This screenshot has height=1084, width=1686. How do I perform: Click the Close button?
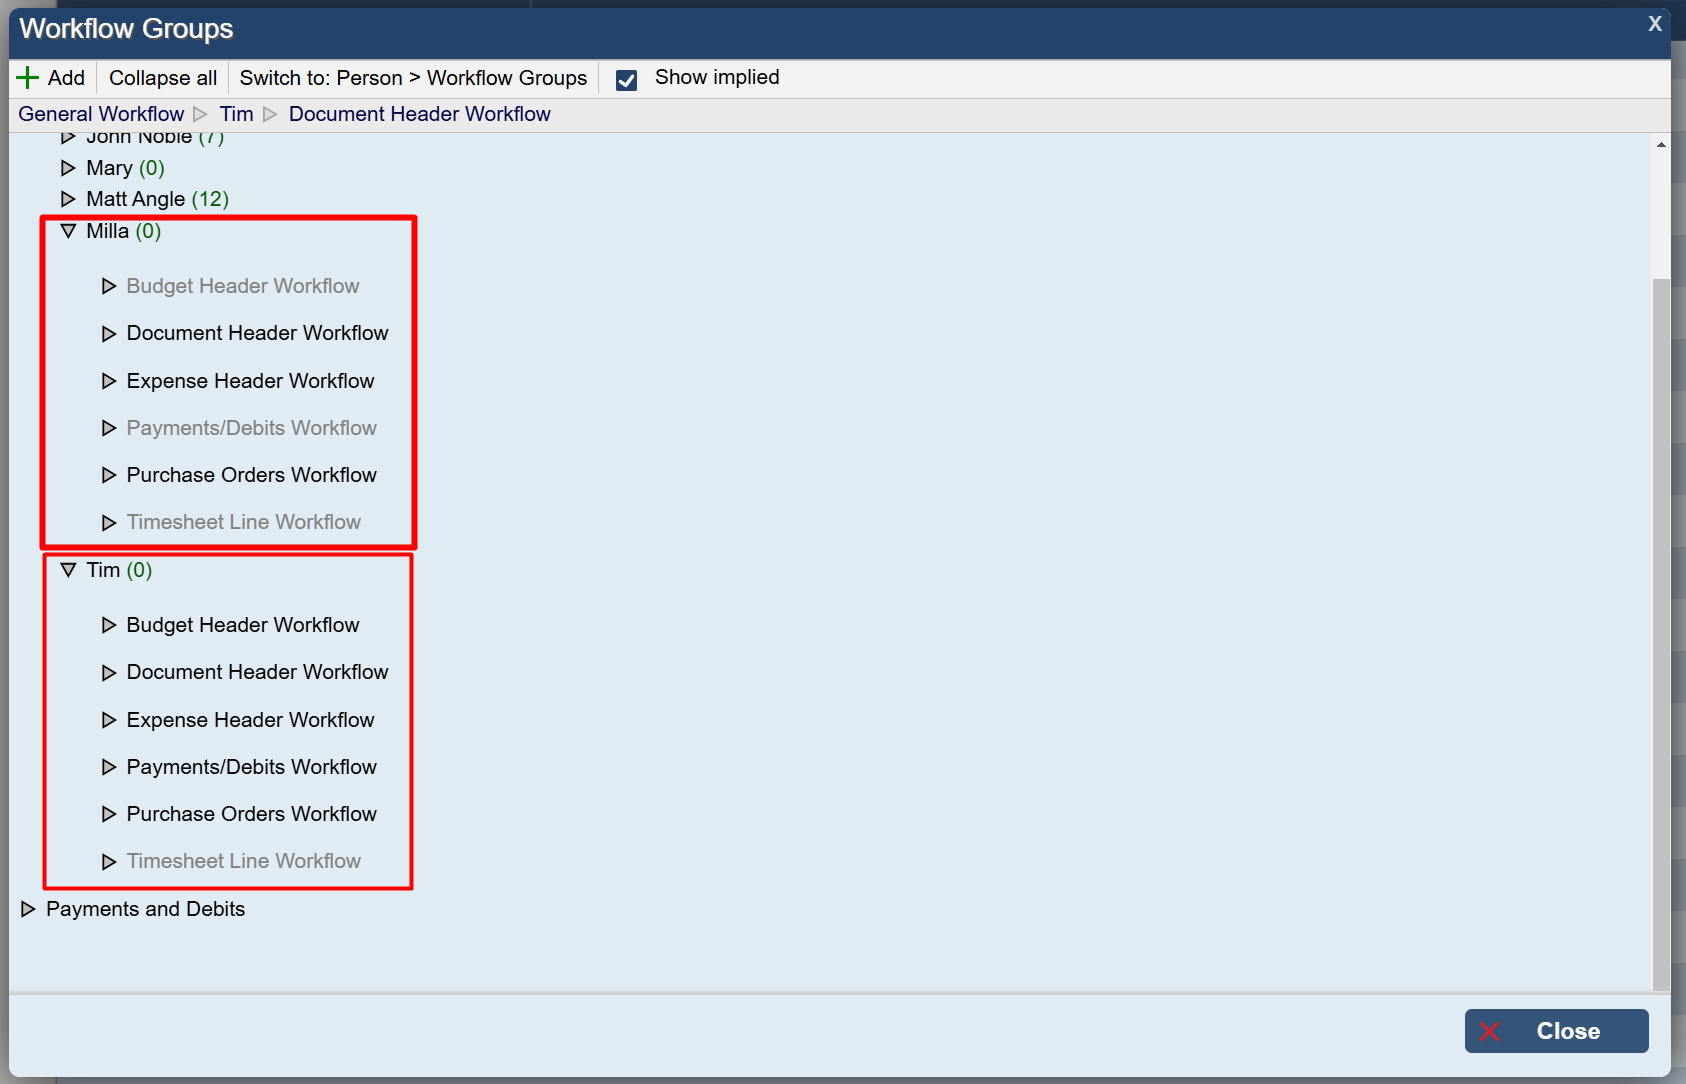tap(1556, 1031)
